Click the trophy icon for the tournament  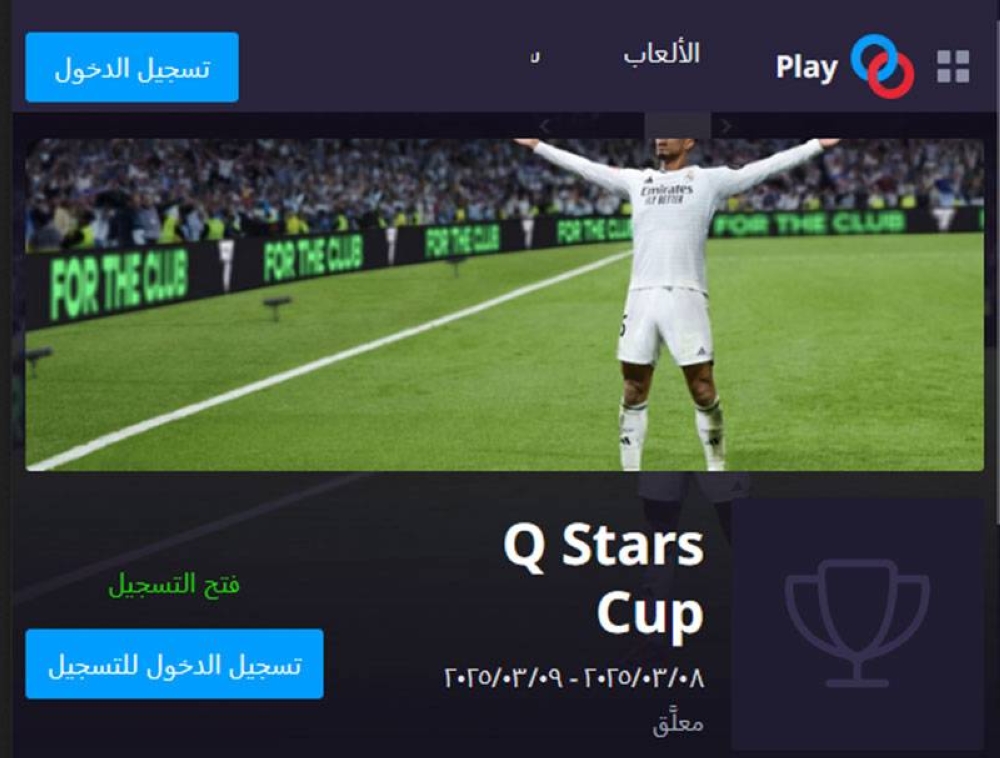pyautogui.click(x=857, y=623)
